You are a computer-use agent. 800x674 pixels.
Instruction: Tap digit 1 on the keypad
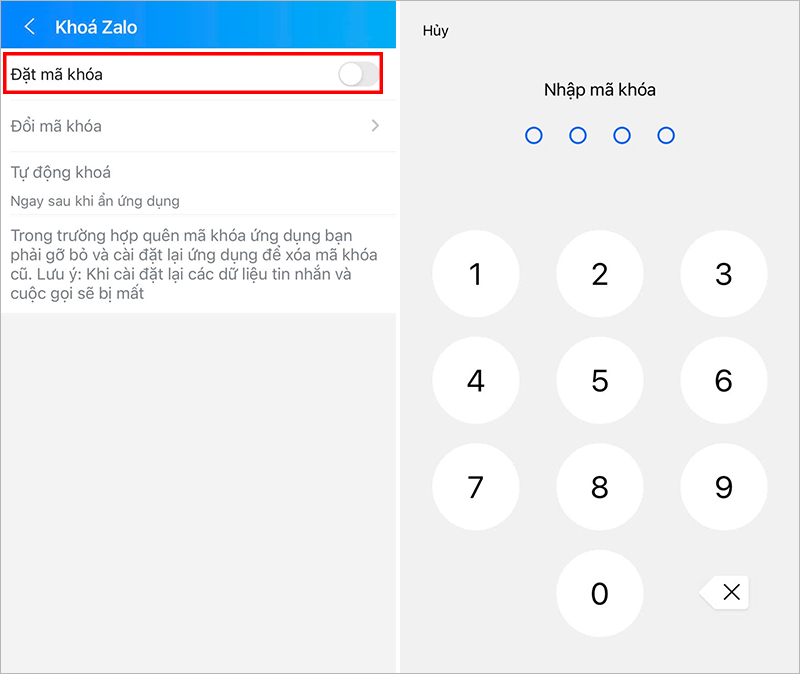(476, 274)
